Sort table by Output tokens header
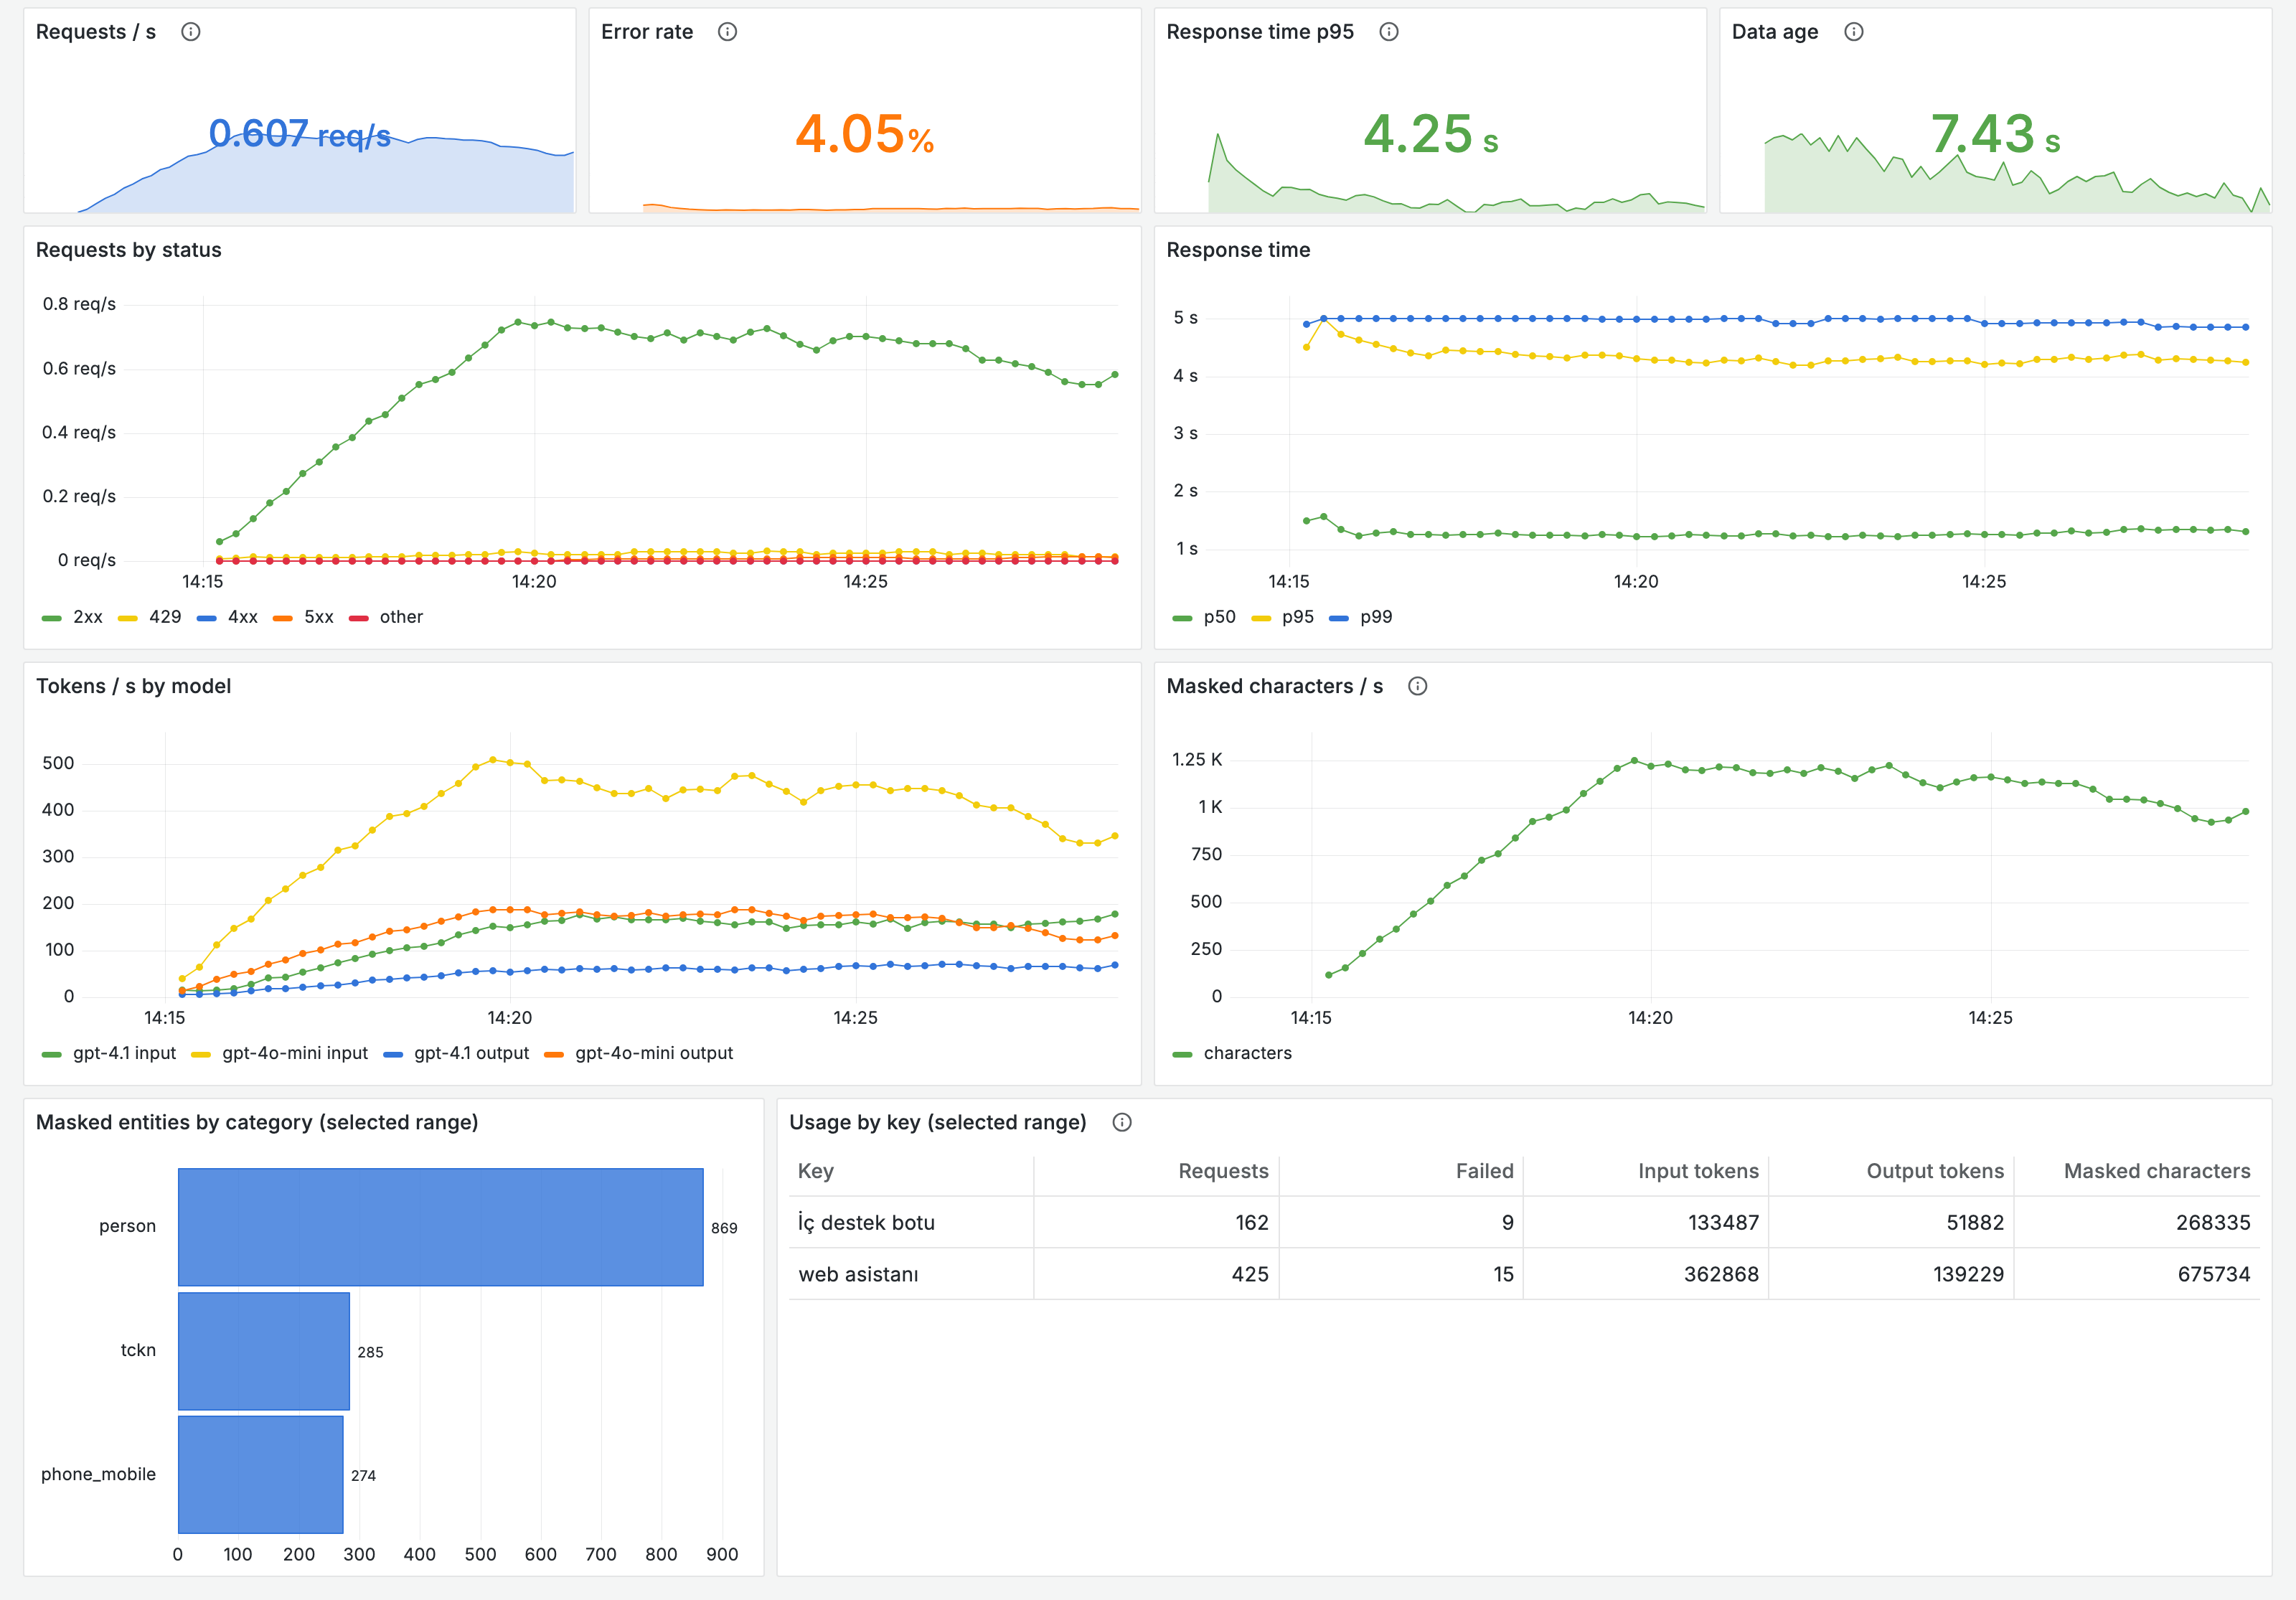 [x=1935, y=1171]
